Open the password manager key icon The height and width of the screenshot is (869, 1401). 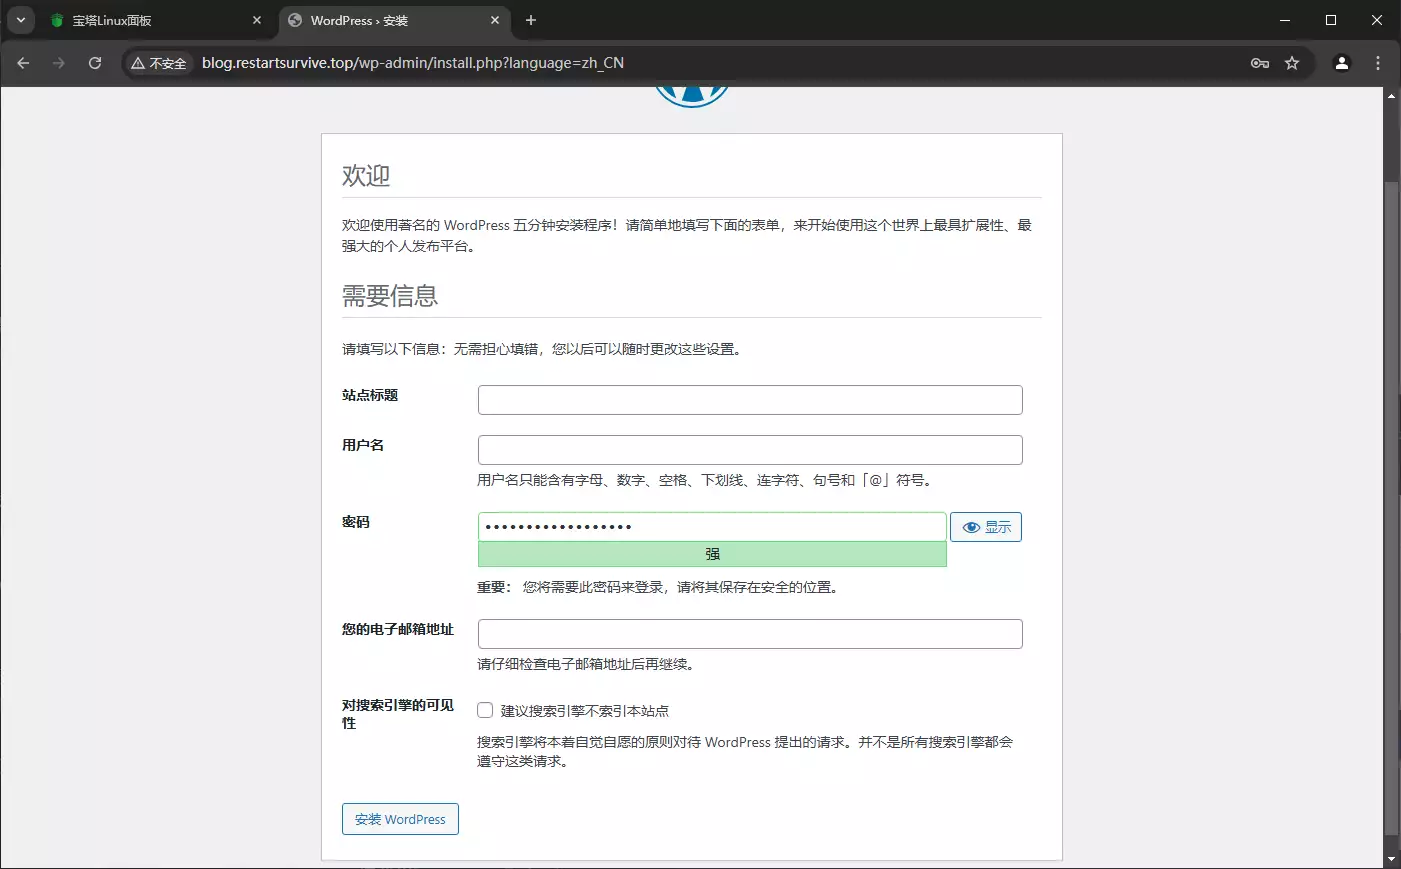(1260, 63)
